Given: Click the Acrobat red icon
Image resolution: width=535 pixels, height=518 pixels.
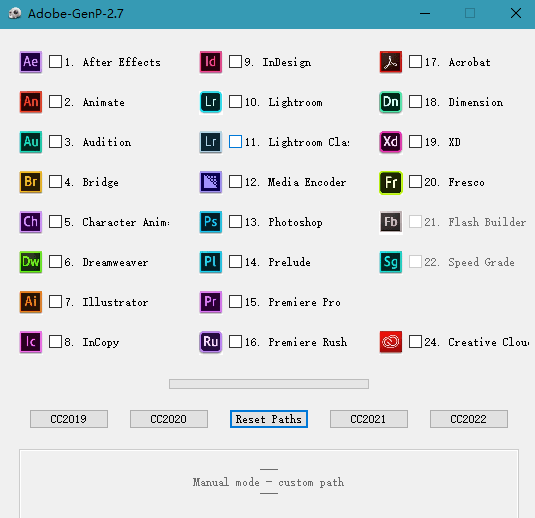Looking at the screenshot, I should click(x=391, y=62).
